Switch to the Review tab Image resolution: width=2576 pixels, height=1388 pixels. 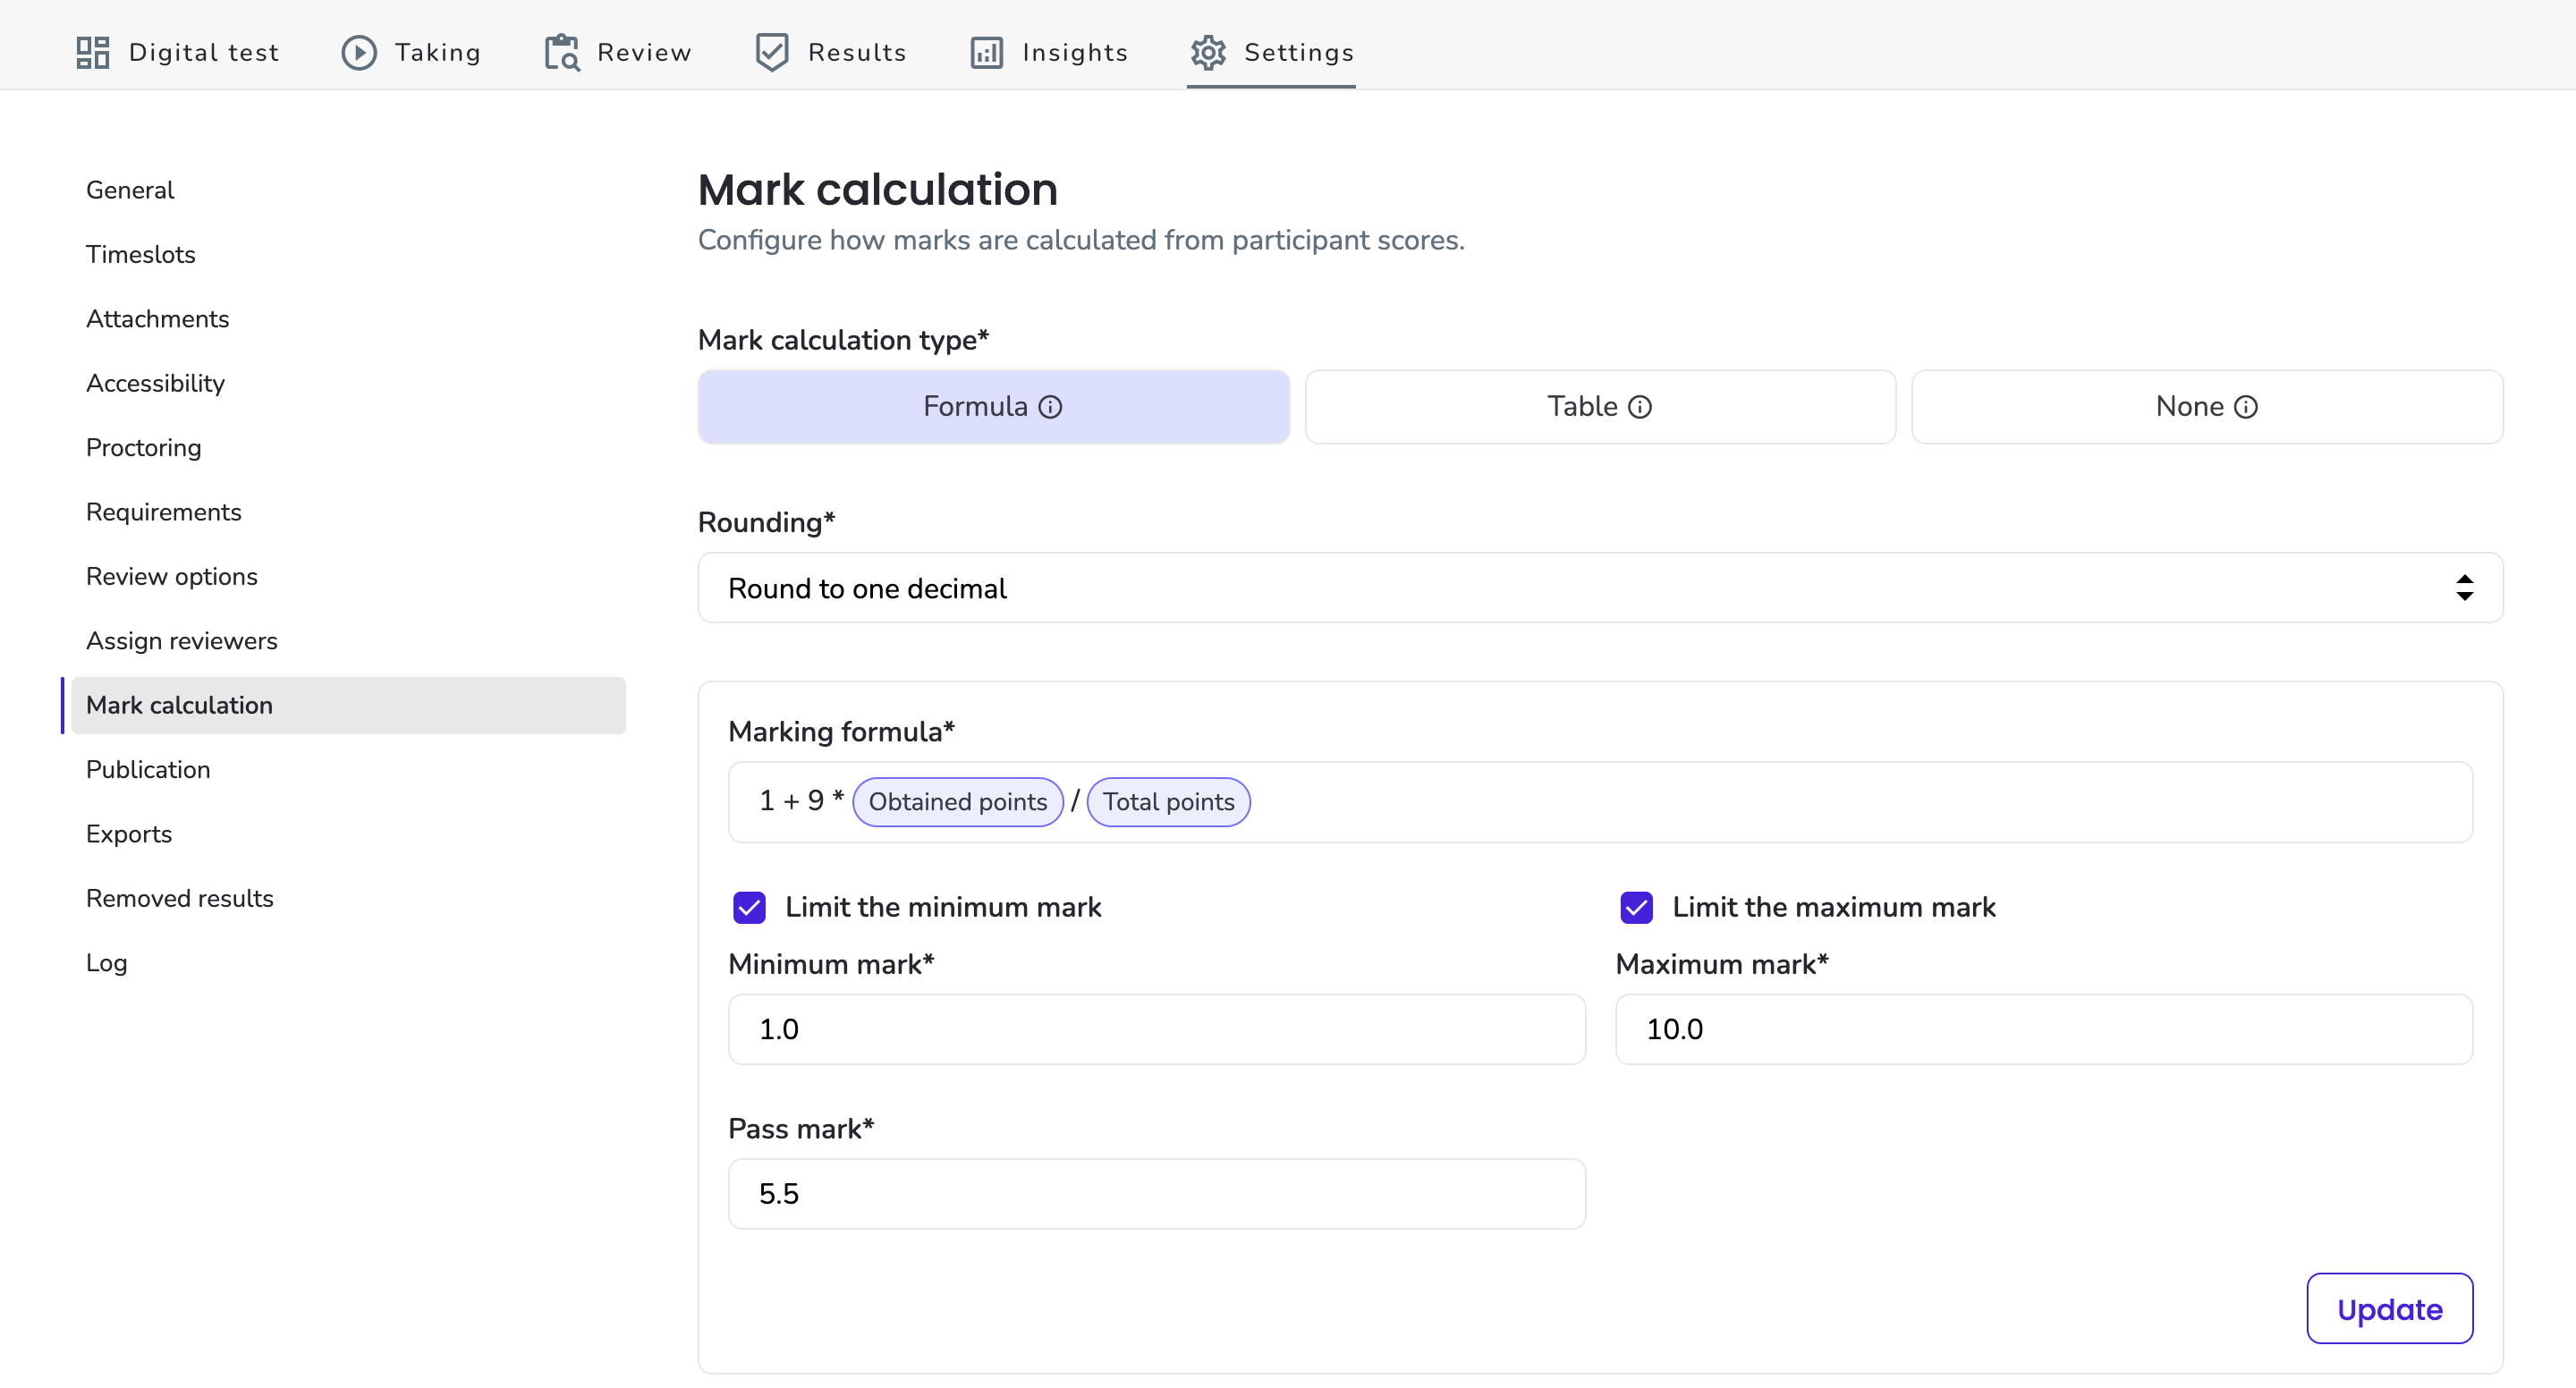tap(618, 52)
